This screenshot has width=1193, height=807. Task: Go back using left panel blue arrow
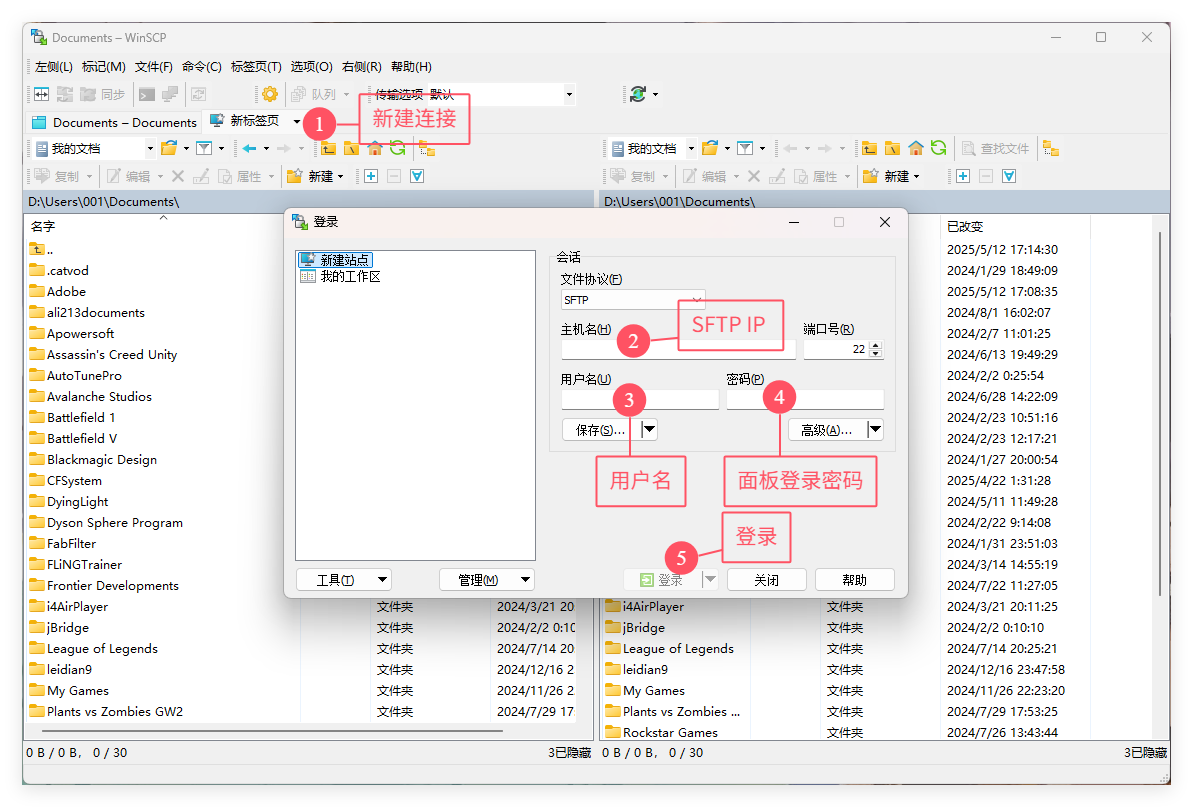(250, 148)
